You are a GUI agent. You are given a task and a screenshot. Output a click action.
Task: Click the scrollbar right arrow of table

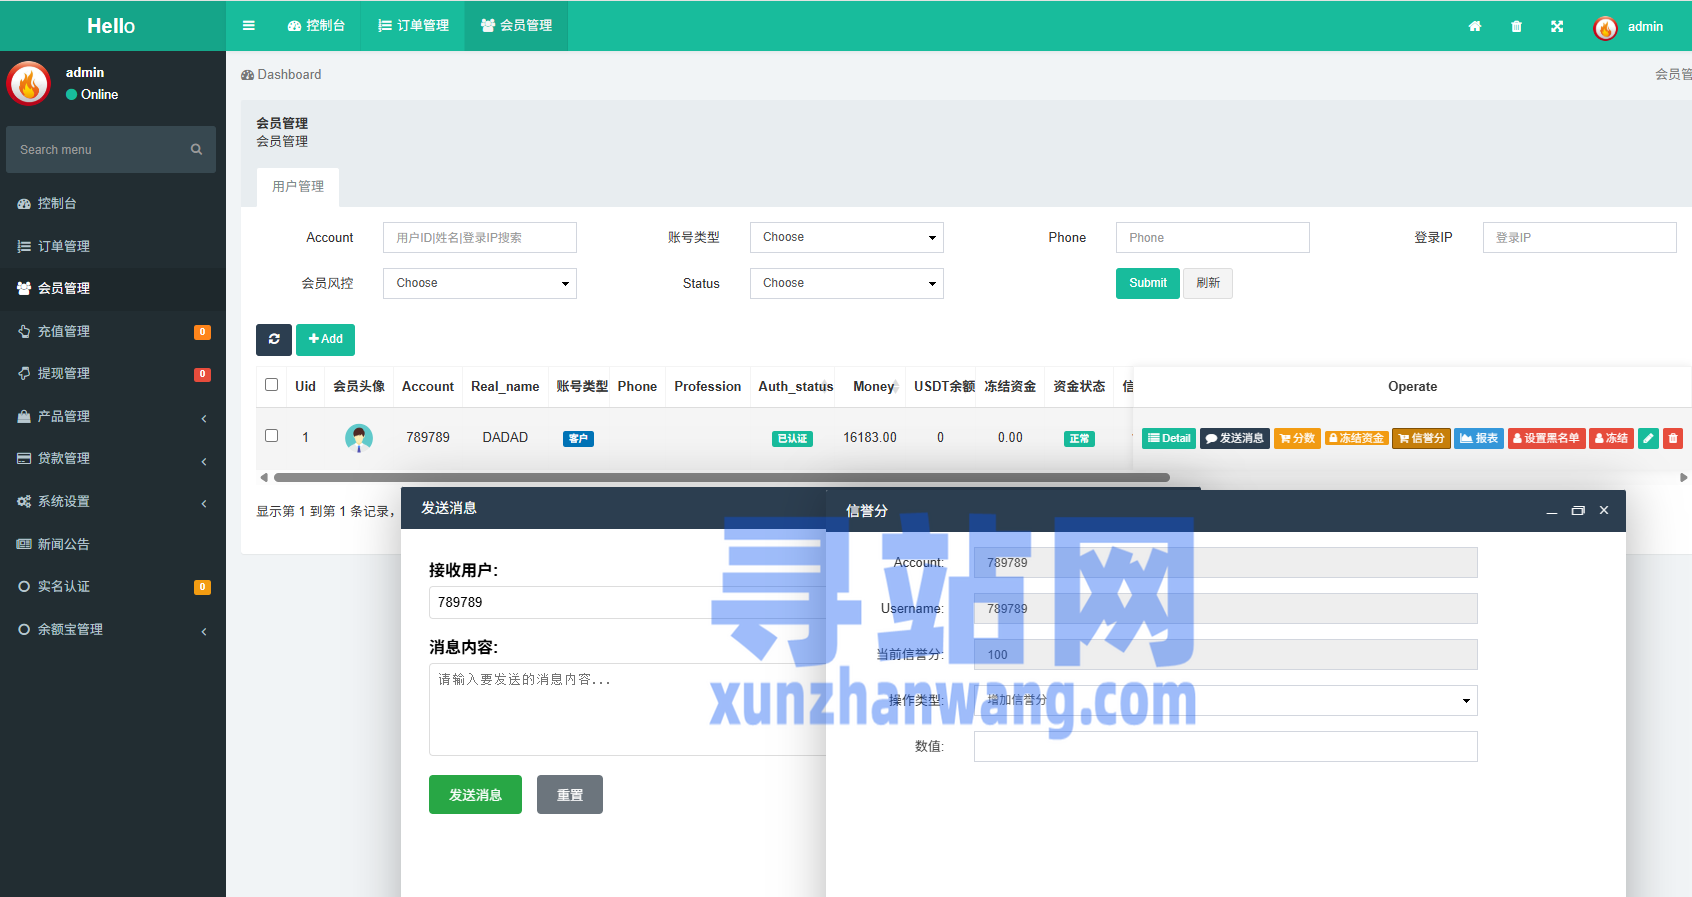[x=1683, y=478]
